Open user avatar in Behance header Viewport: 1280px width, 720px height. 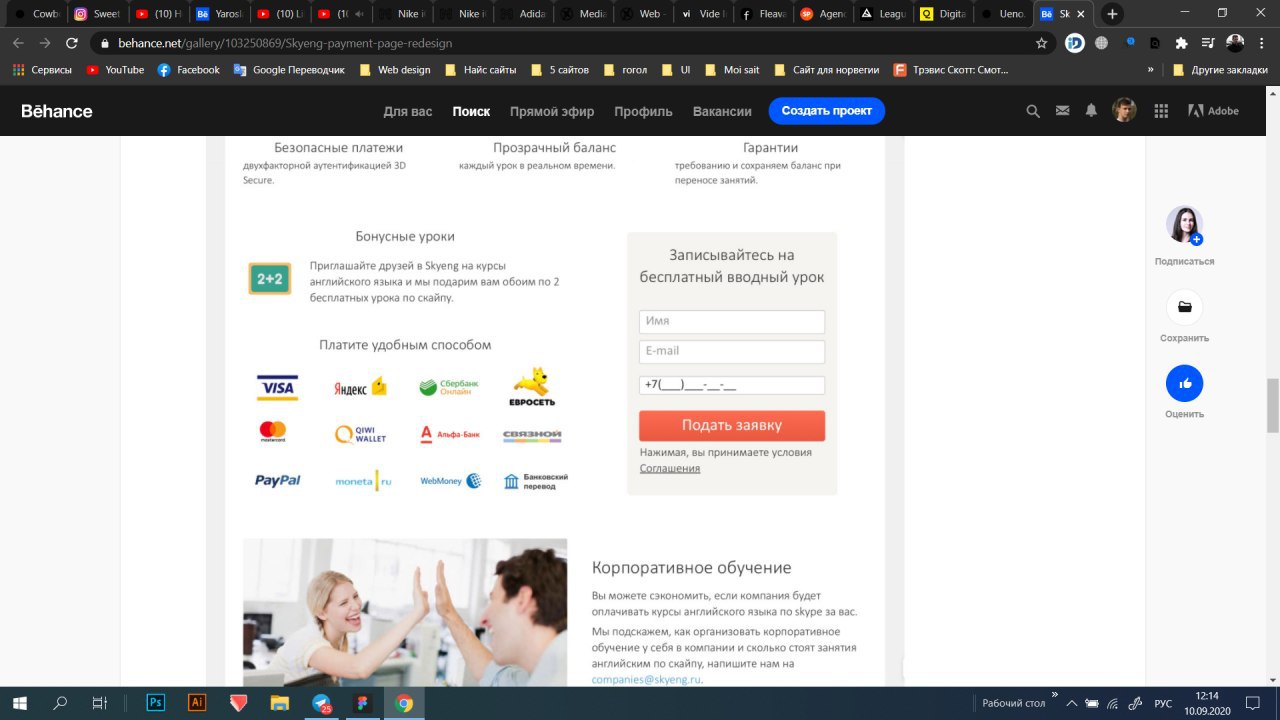(x=1125, y=110)
